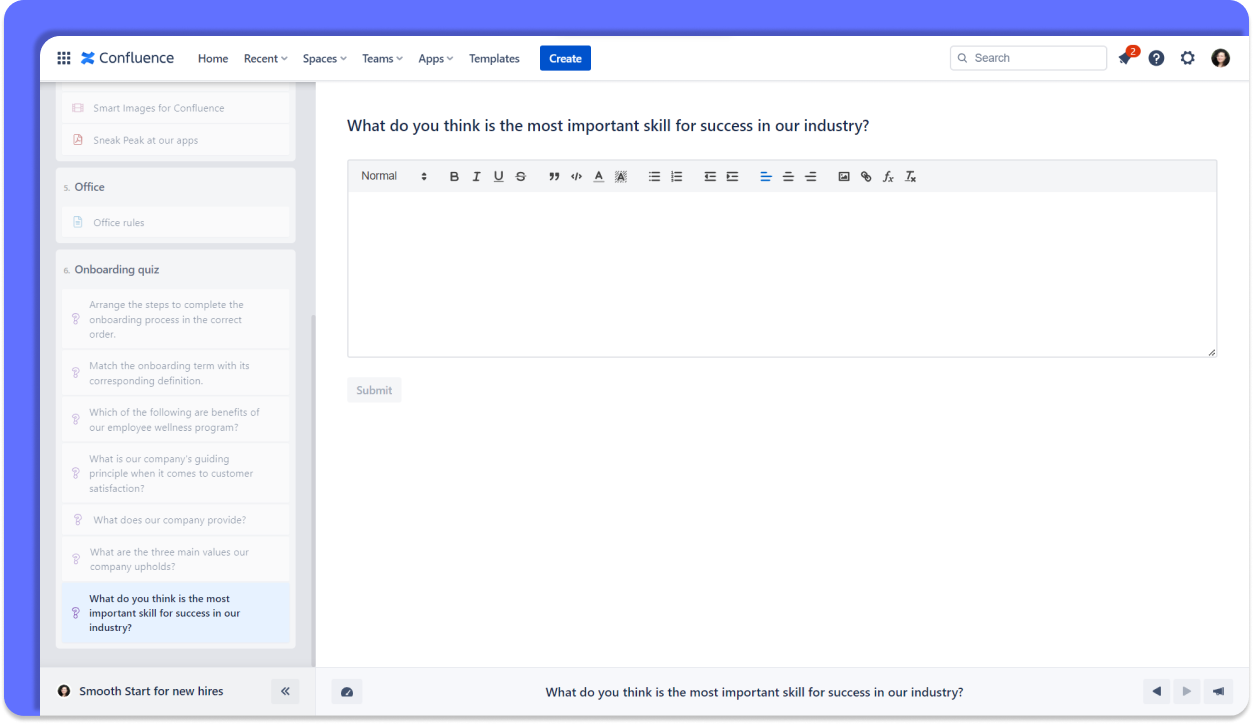1253x724 pixels.
Task: Toggle the bulleted list option
Action: point(654,177)
